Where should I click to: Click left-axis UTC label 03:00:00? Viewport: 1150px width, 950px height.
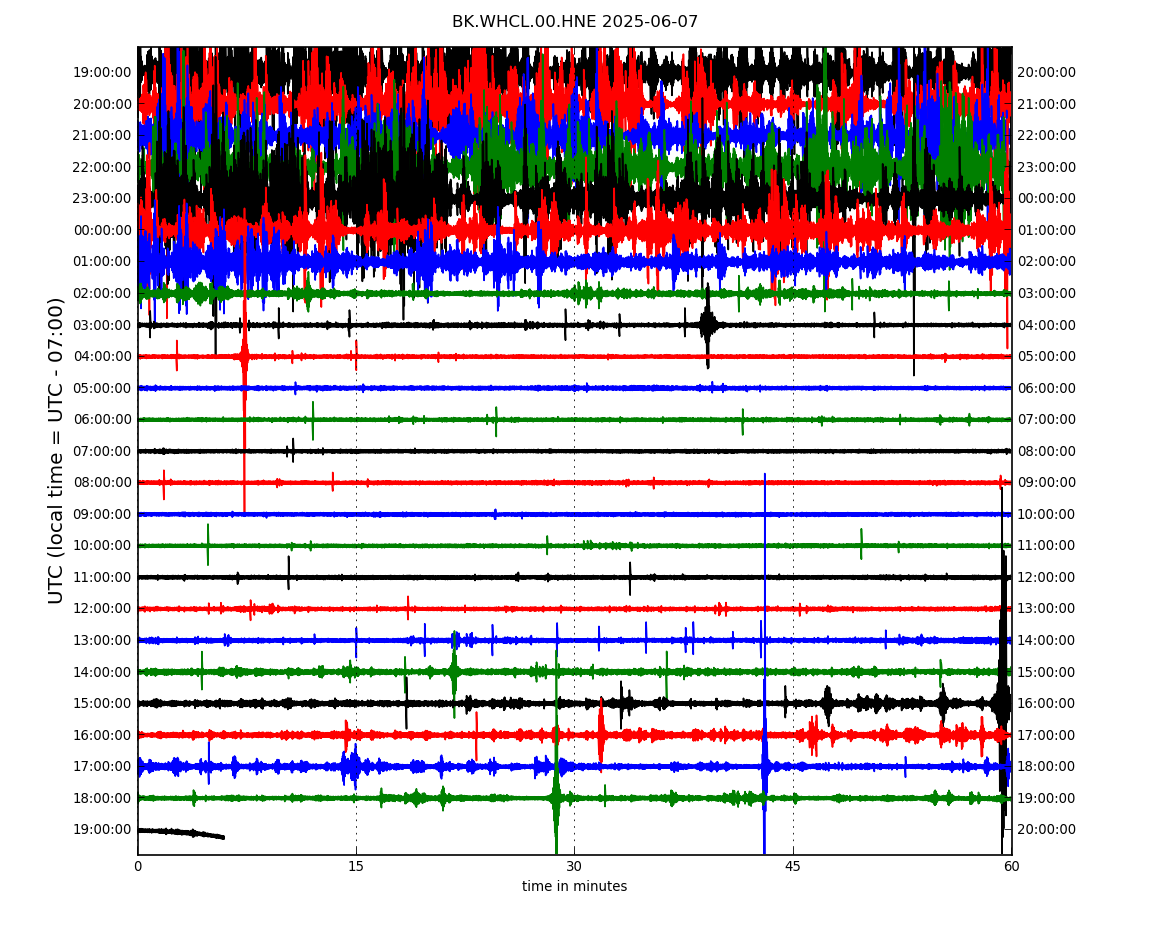point(102,325)
